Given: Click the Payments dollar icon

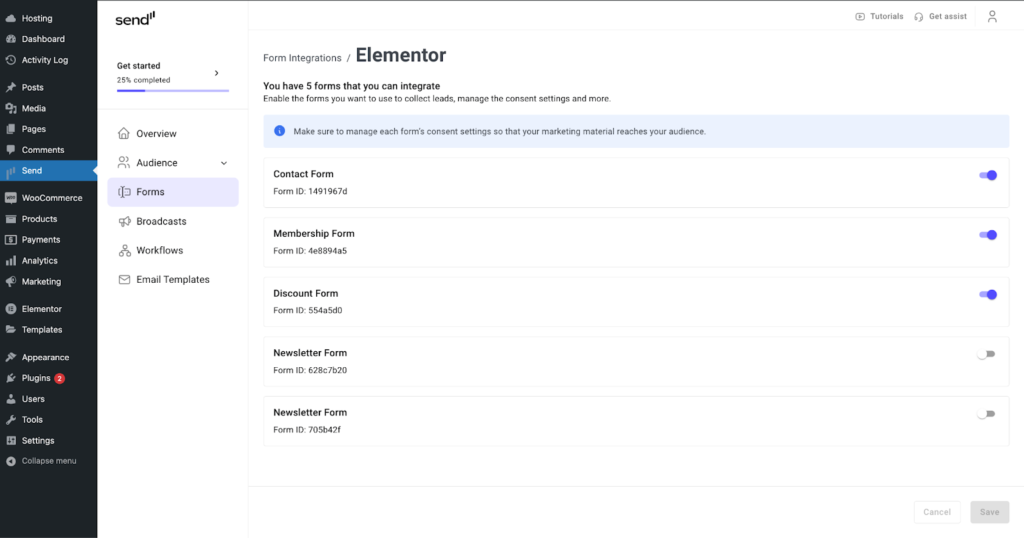Looking at the screenshot, I should 10,240.
